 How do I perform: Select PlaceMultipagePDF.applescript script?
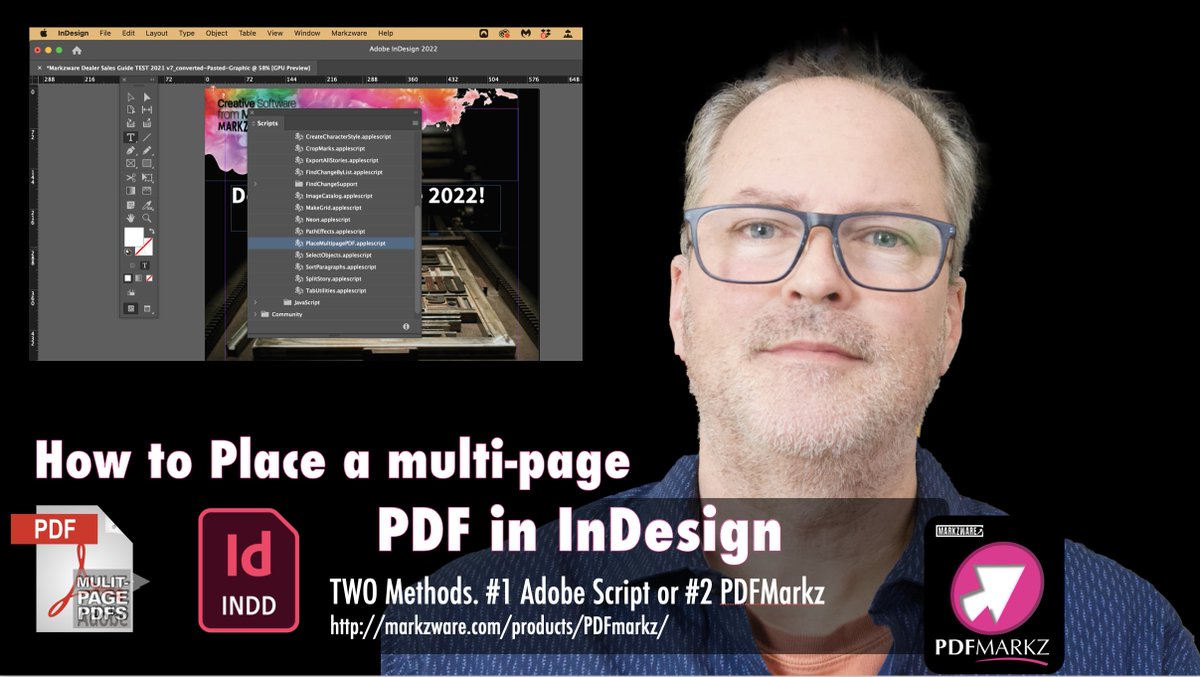pos(332,243)
